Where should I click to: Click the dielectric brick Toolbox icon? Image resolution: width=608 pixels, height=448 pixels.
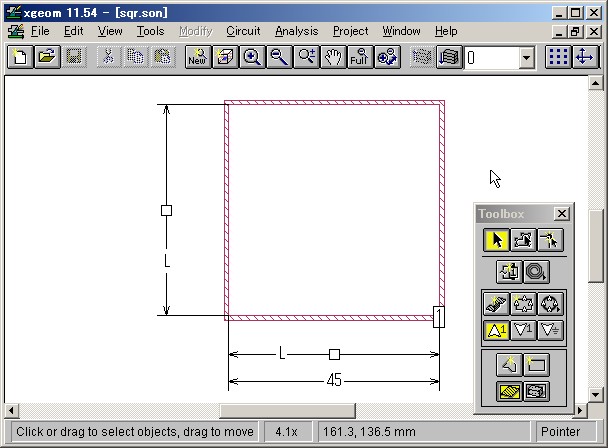click(537, 391)
